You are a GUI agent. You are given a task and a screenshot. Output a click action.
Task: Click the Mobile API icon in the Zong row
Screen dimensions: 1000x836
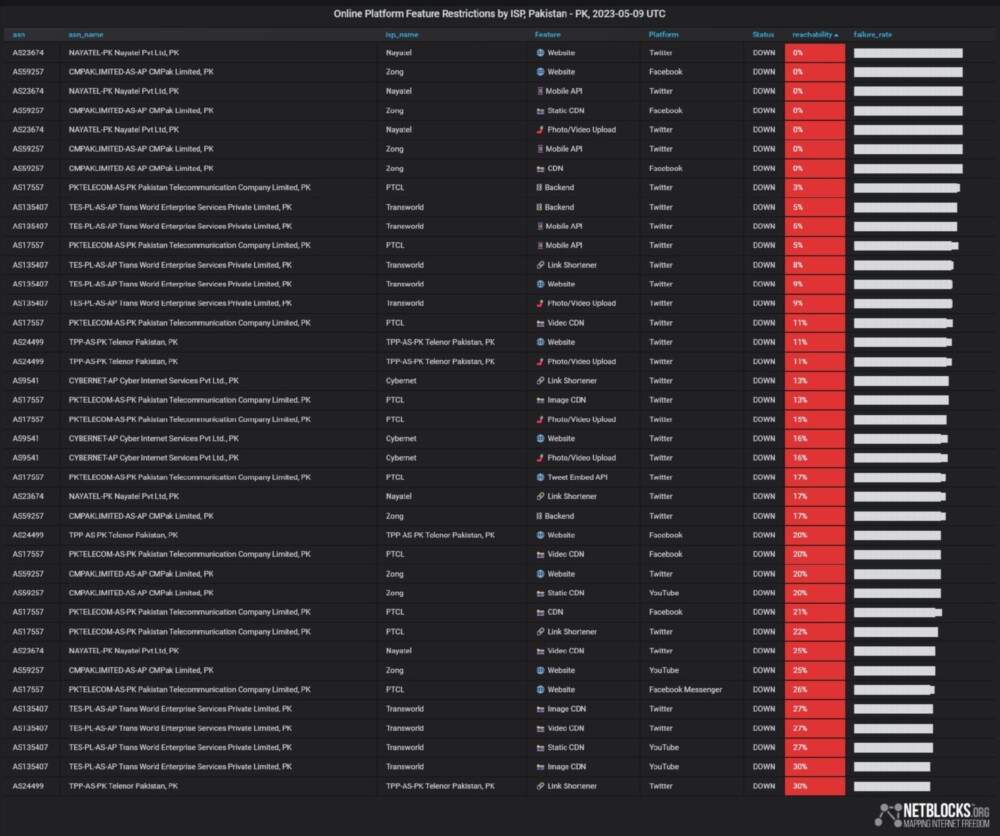click(540, 149)
